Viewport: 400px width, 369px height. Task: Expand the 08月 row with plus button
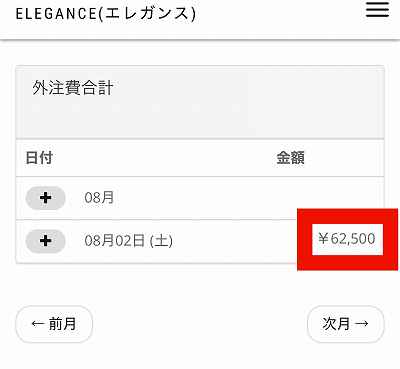click(45, 198)
